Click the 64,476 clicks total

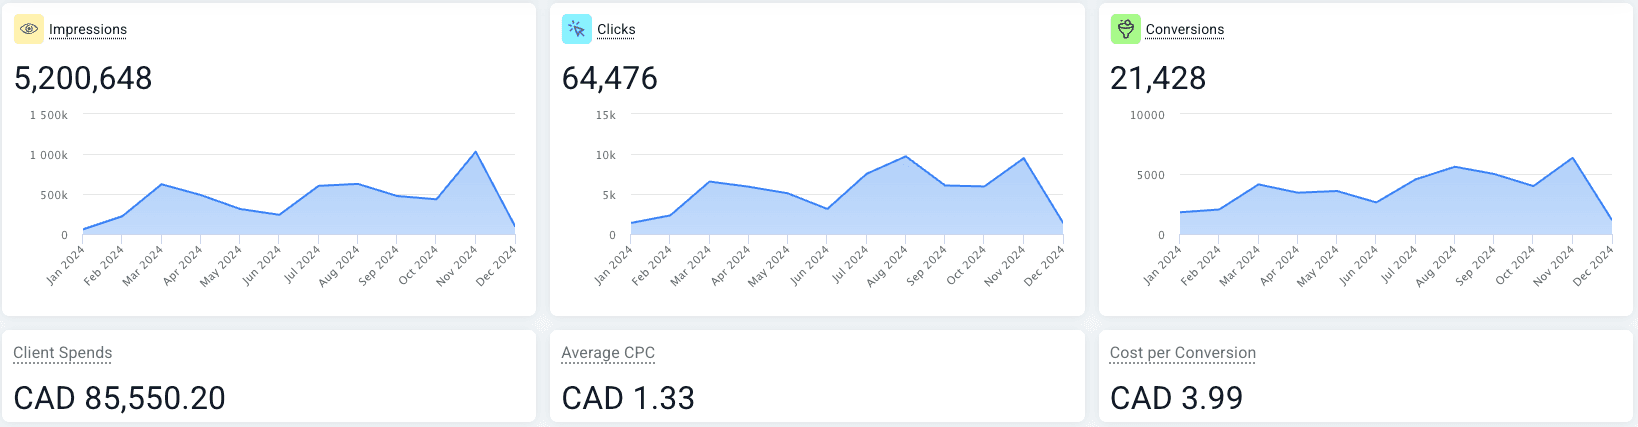[610, 78]
